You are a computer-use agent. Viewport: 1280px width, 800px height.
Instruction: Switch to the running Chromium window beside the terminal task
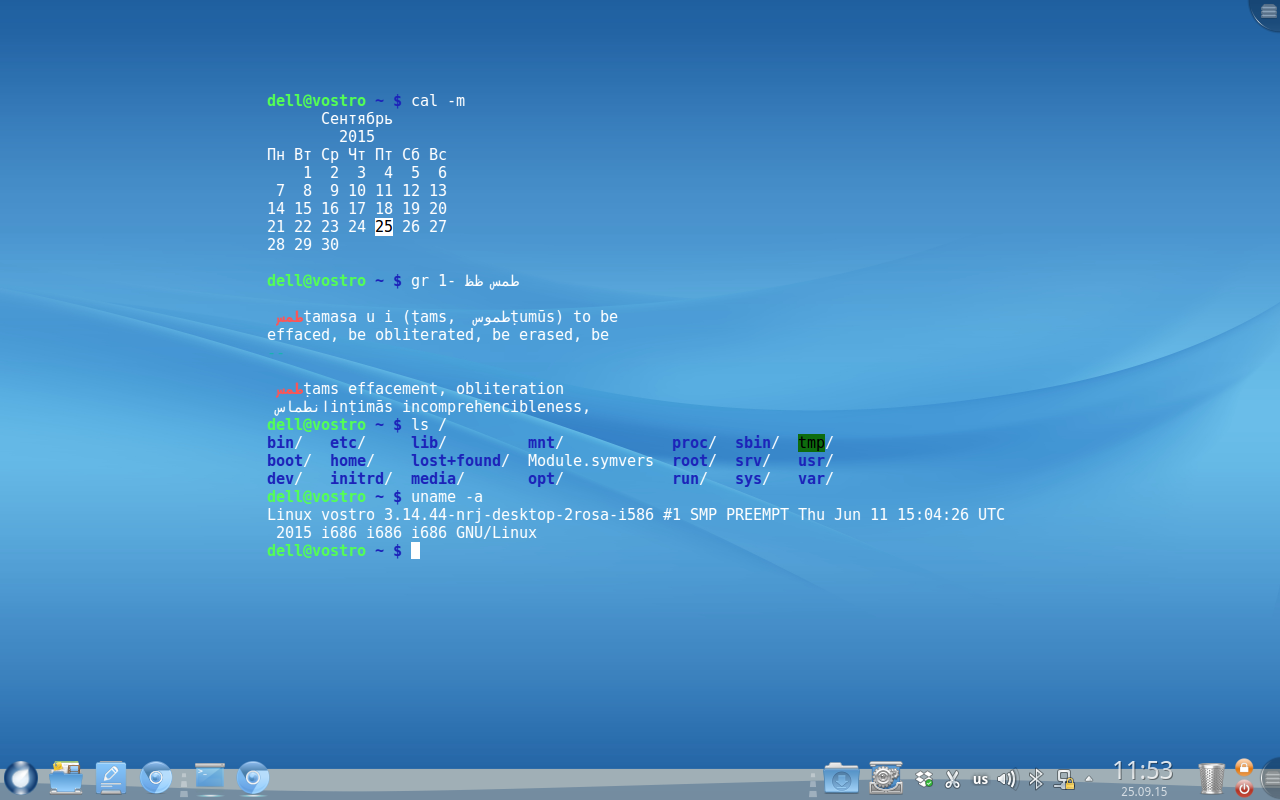pos(252,777)
